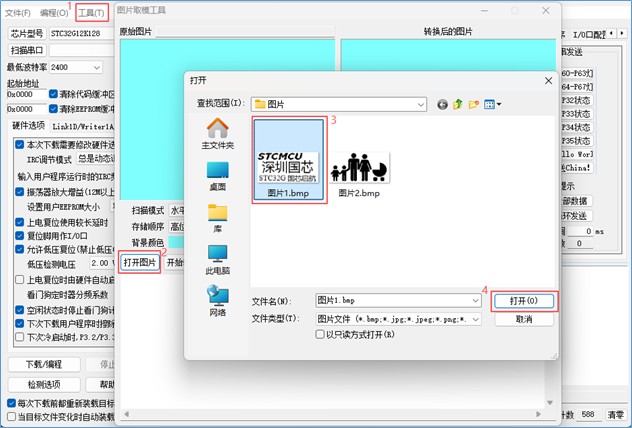The width and height of the screenshot is (632, 428).
Task: Go back using the Open dialog's back arrow
Action: (x=442, y=105)
